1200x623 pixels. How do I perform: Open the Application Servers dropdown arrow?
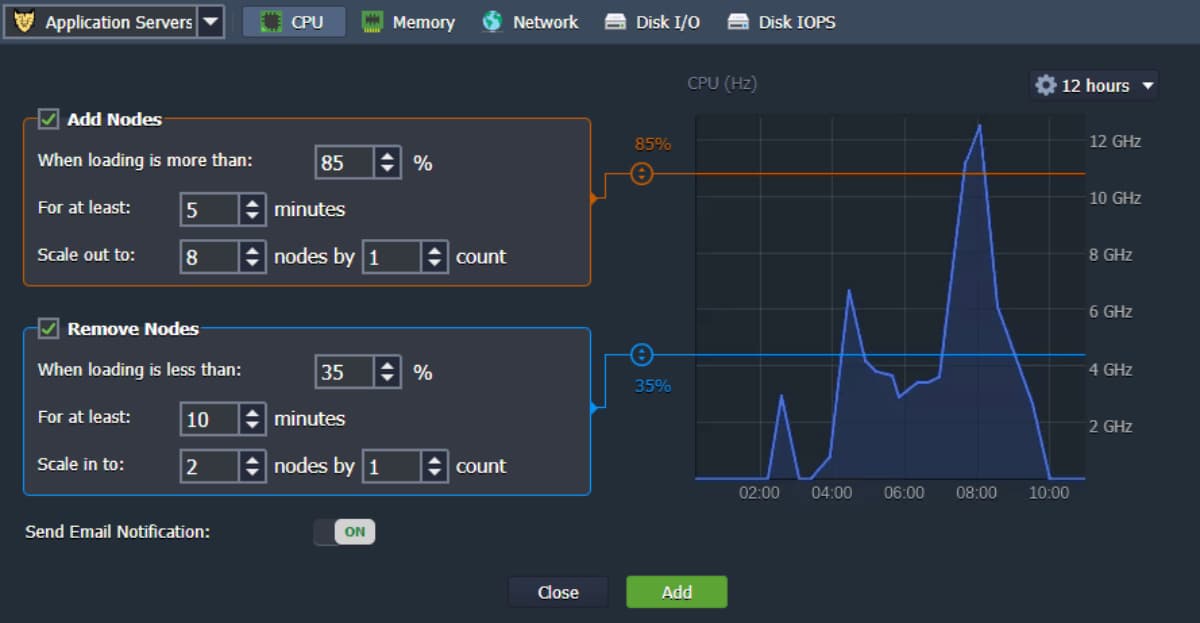point(210,22)
